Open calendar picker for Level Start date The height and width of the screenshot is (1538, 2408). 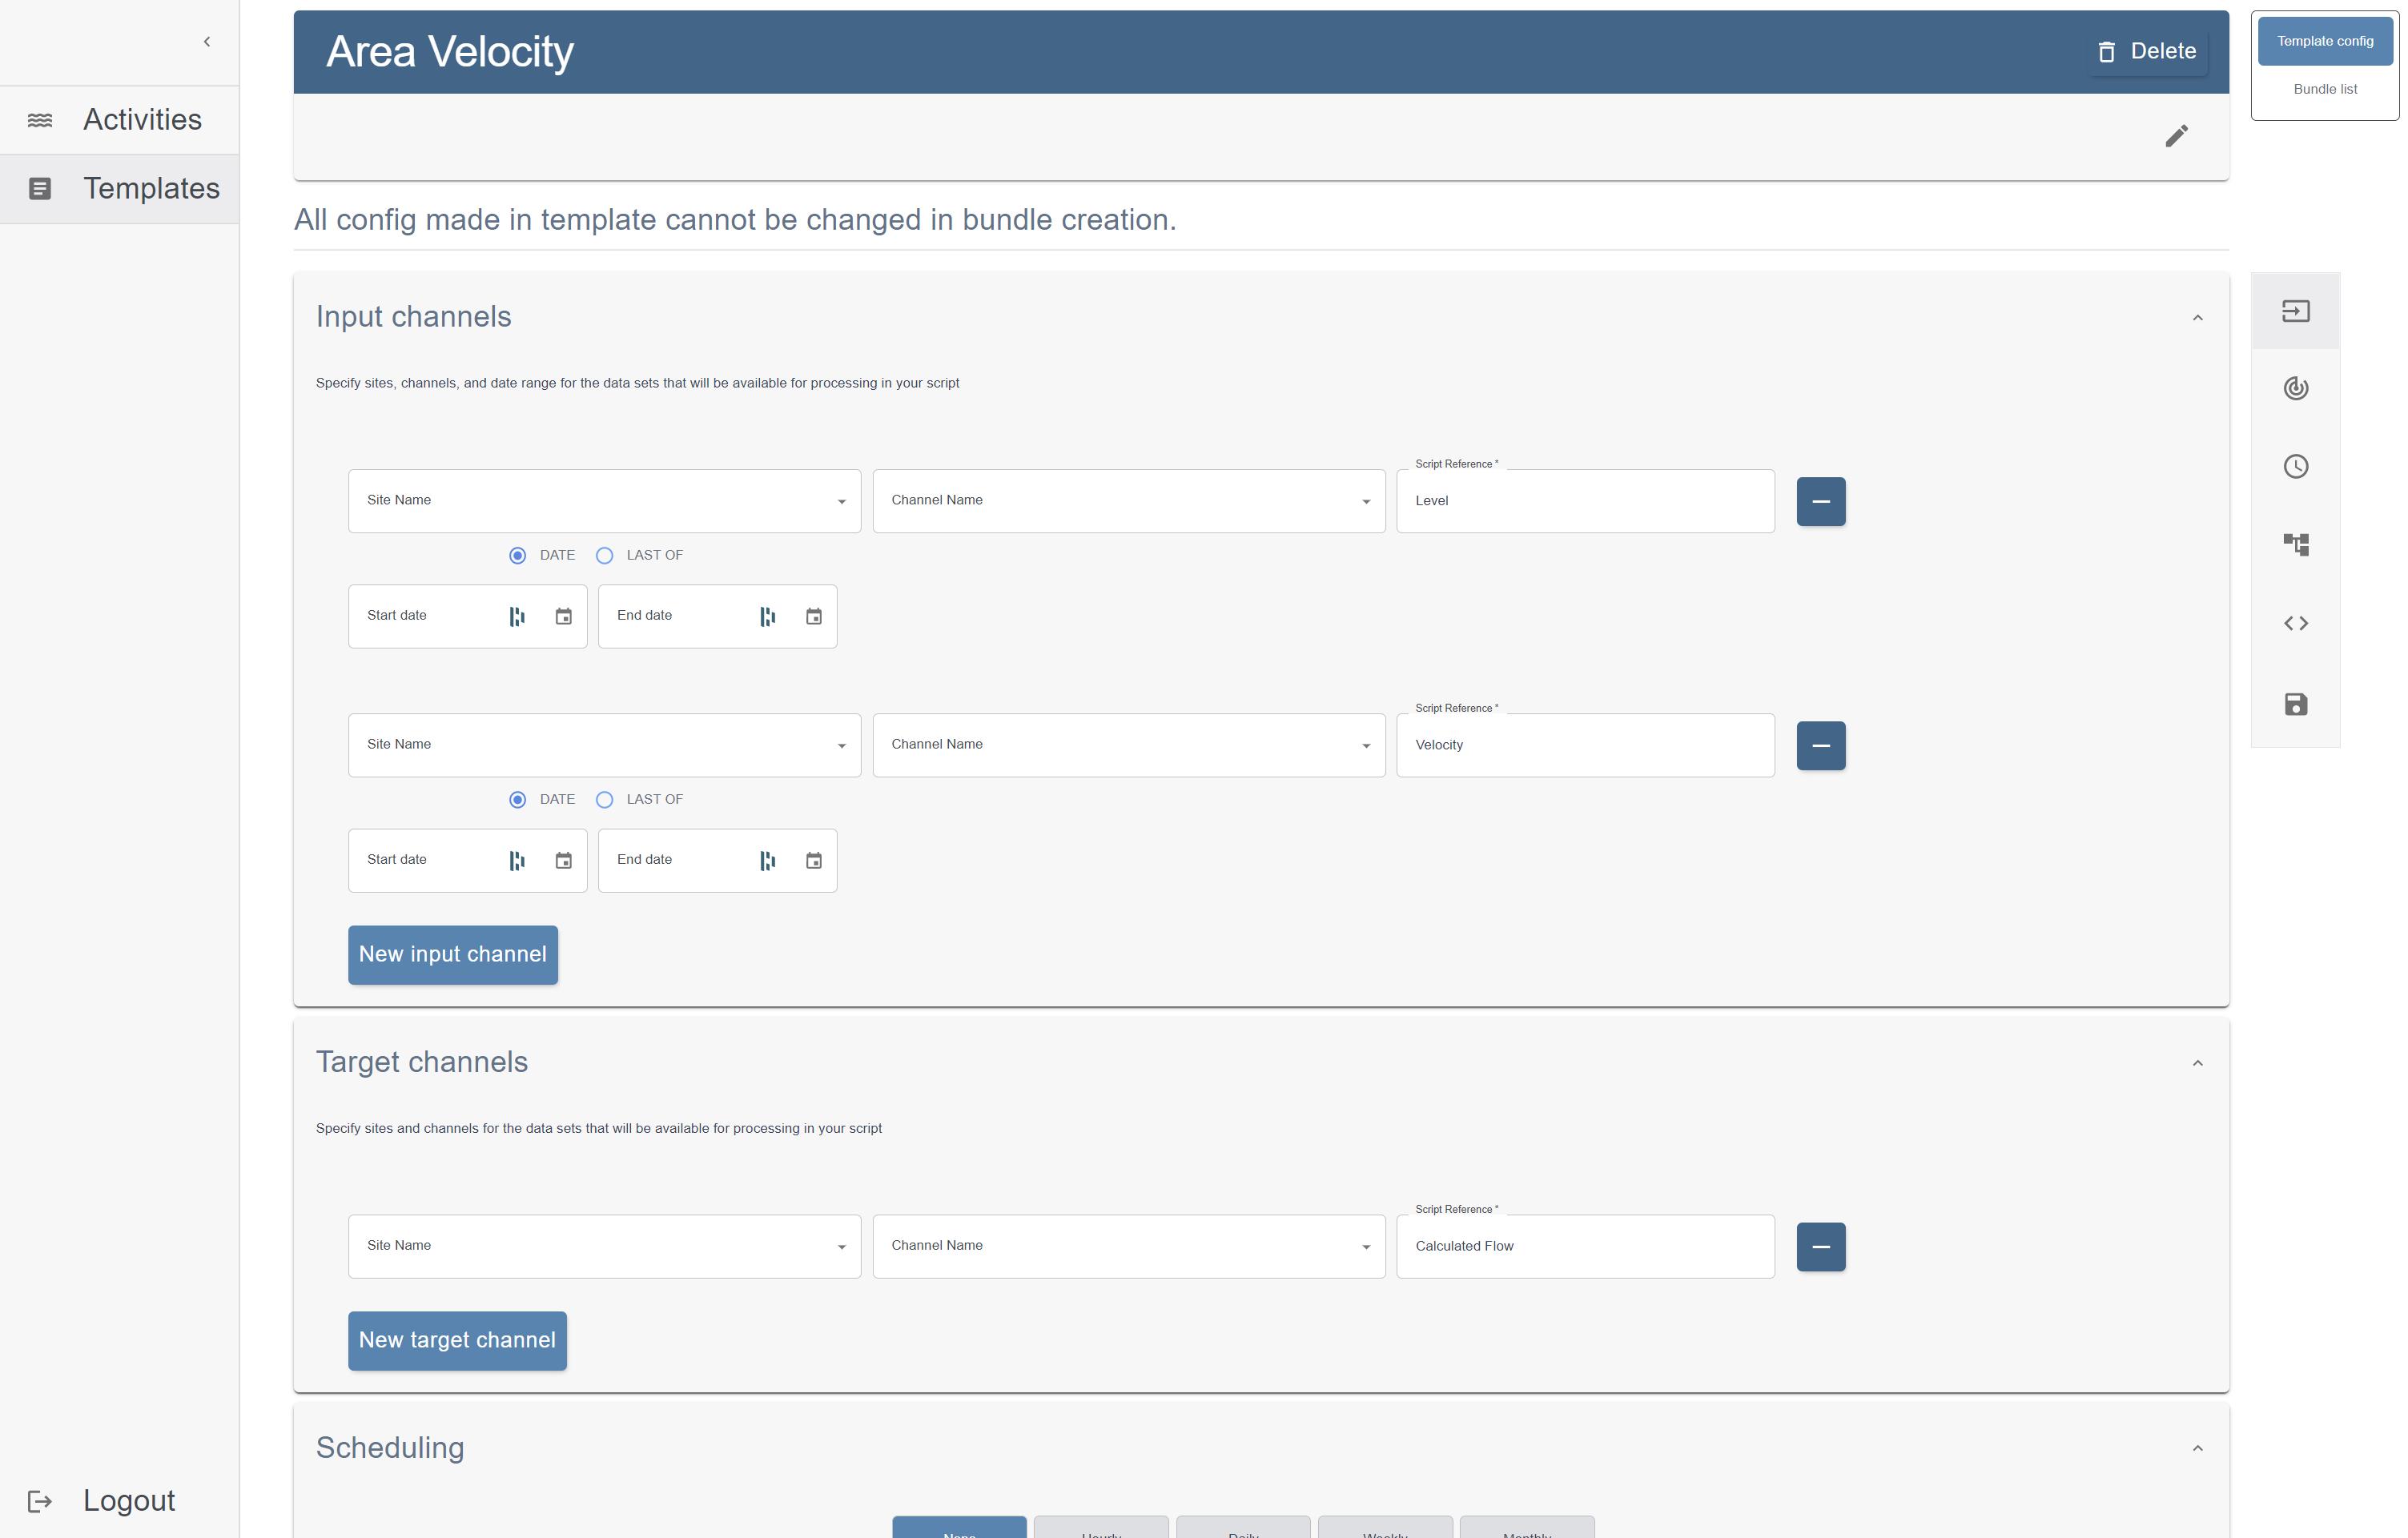coord(563,616)
